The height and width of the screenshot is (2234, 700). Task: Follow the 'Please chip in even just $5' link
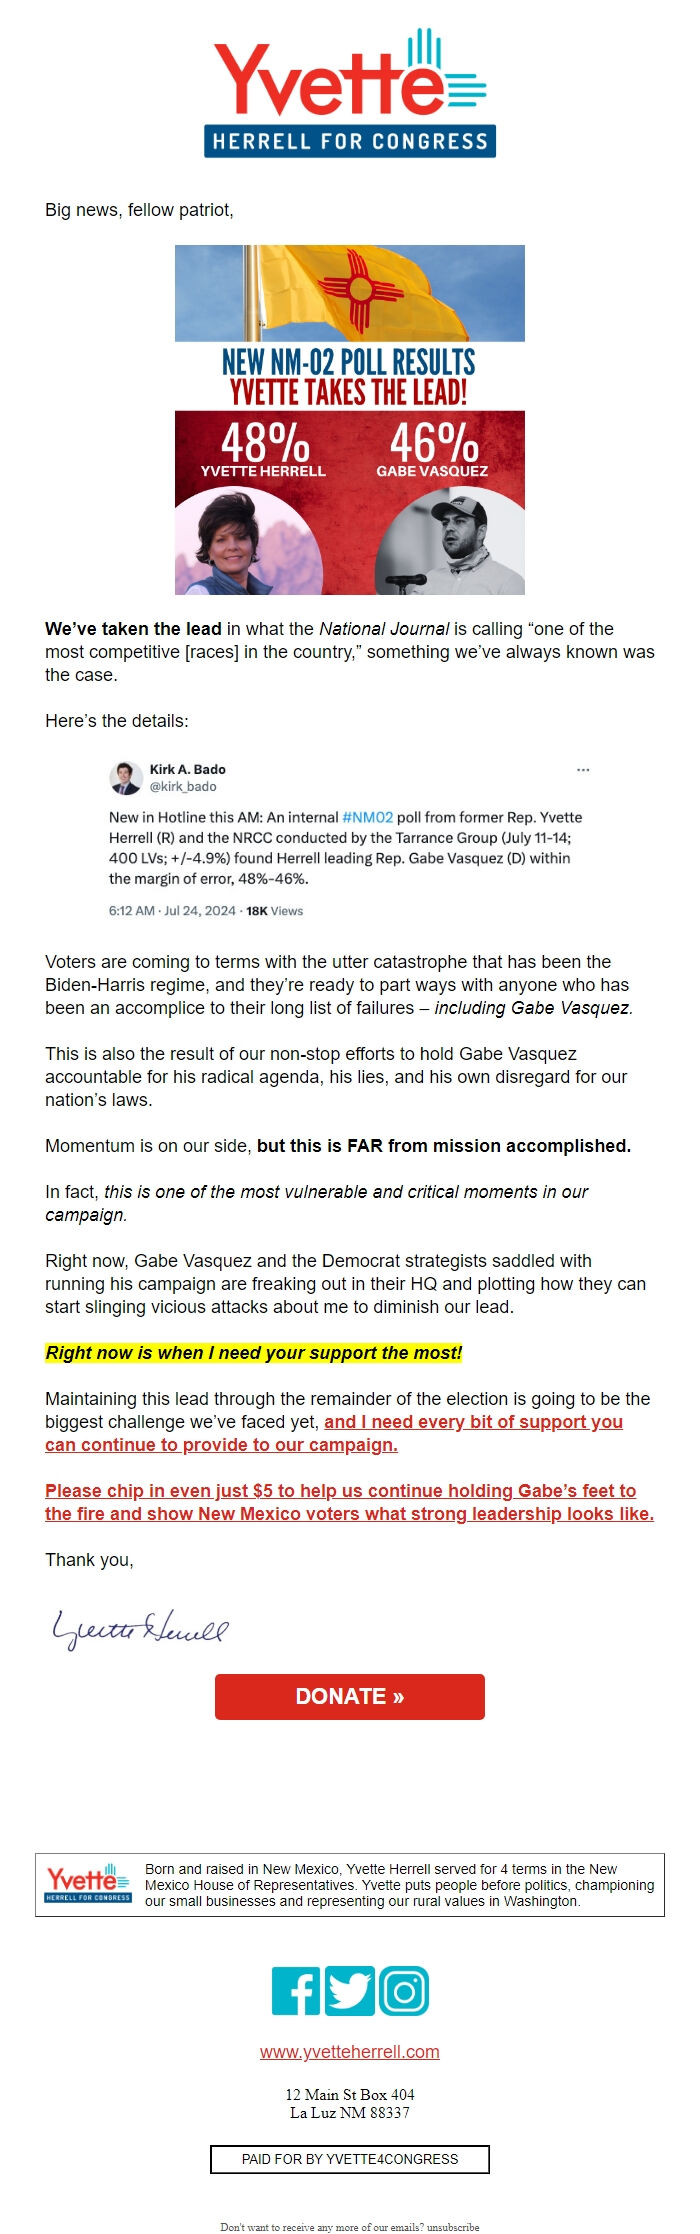[x=349, y=1502]
